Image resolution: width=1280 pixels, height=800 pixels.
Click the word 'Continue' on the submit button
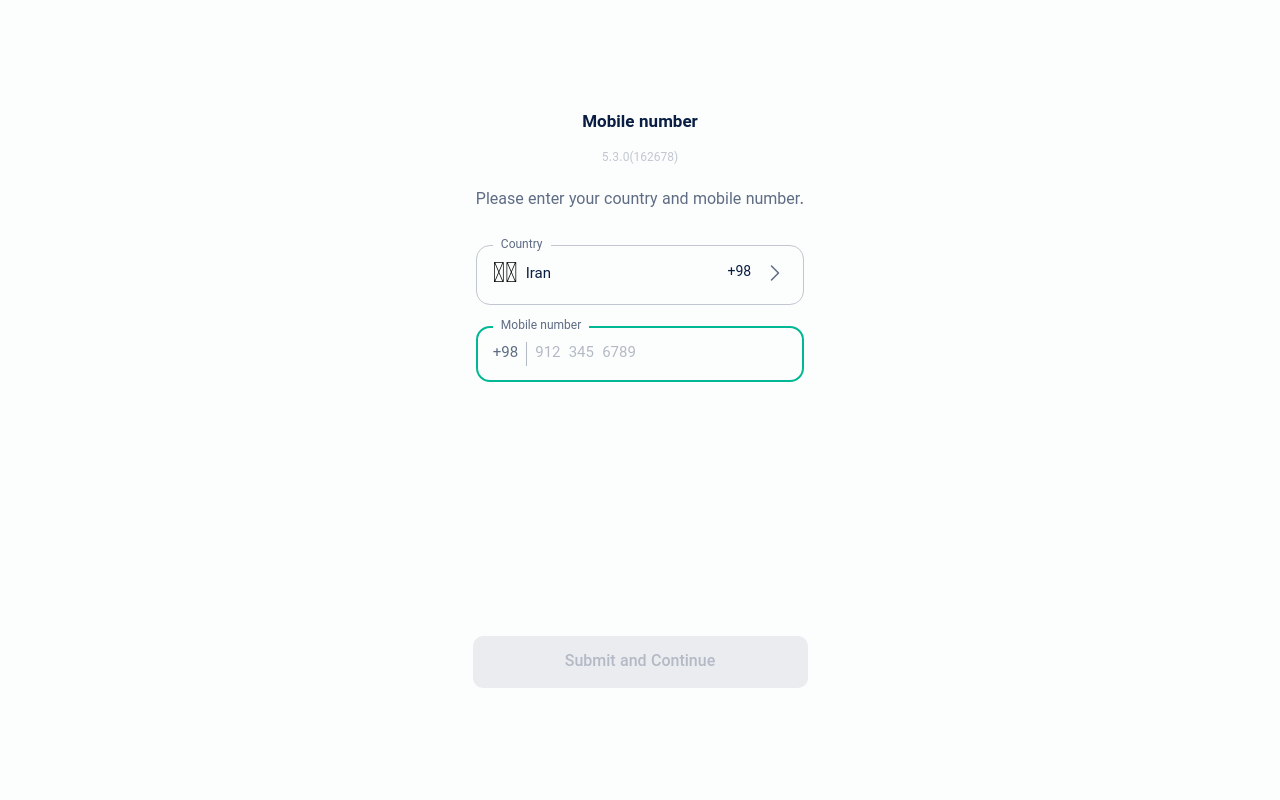click(683, 660)
